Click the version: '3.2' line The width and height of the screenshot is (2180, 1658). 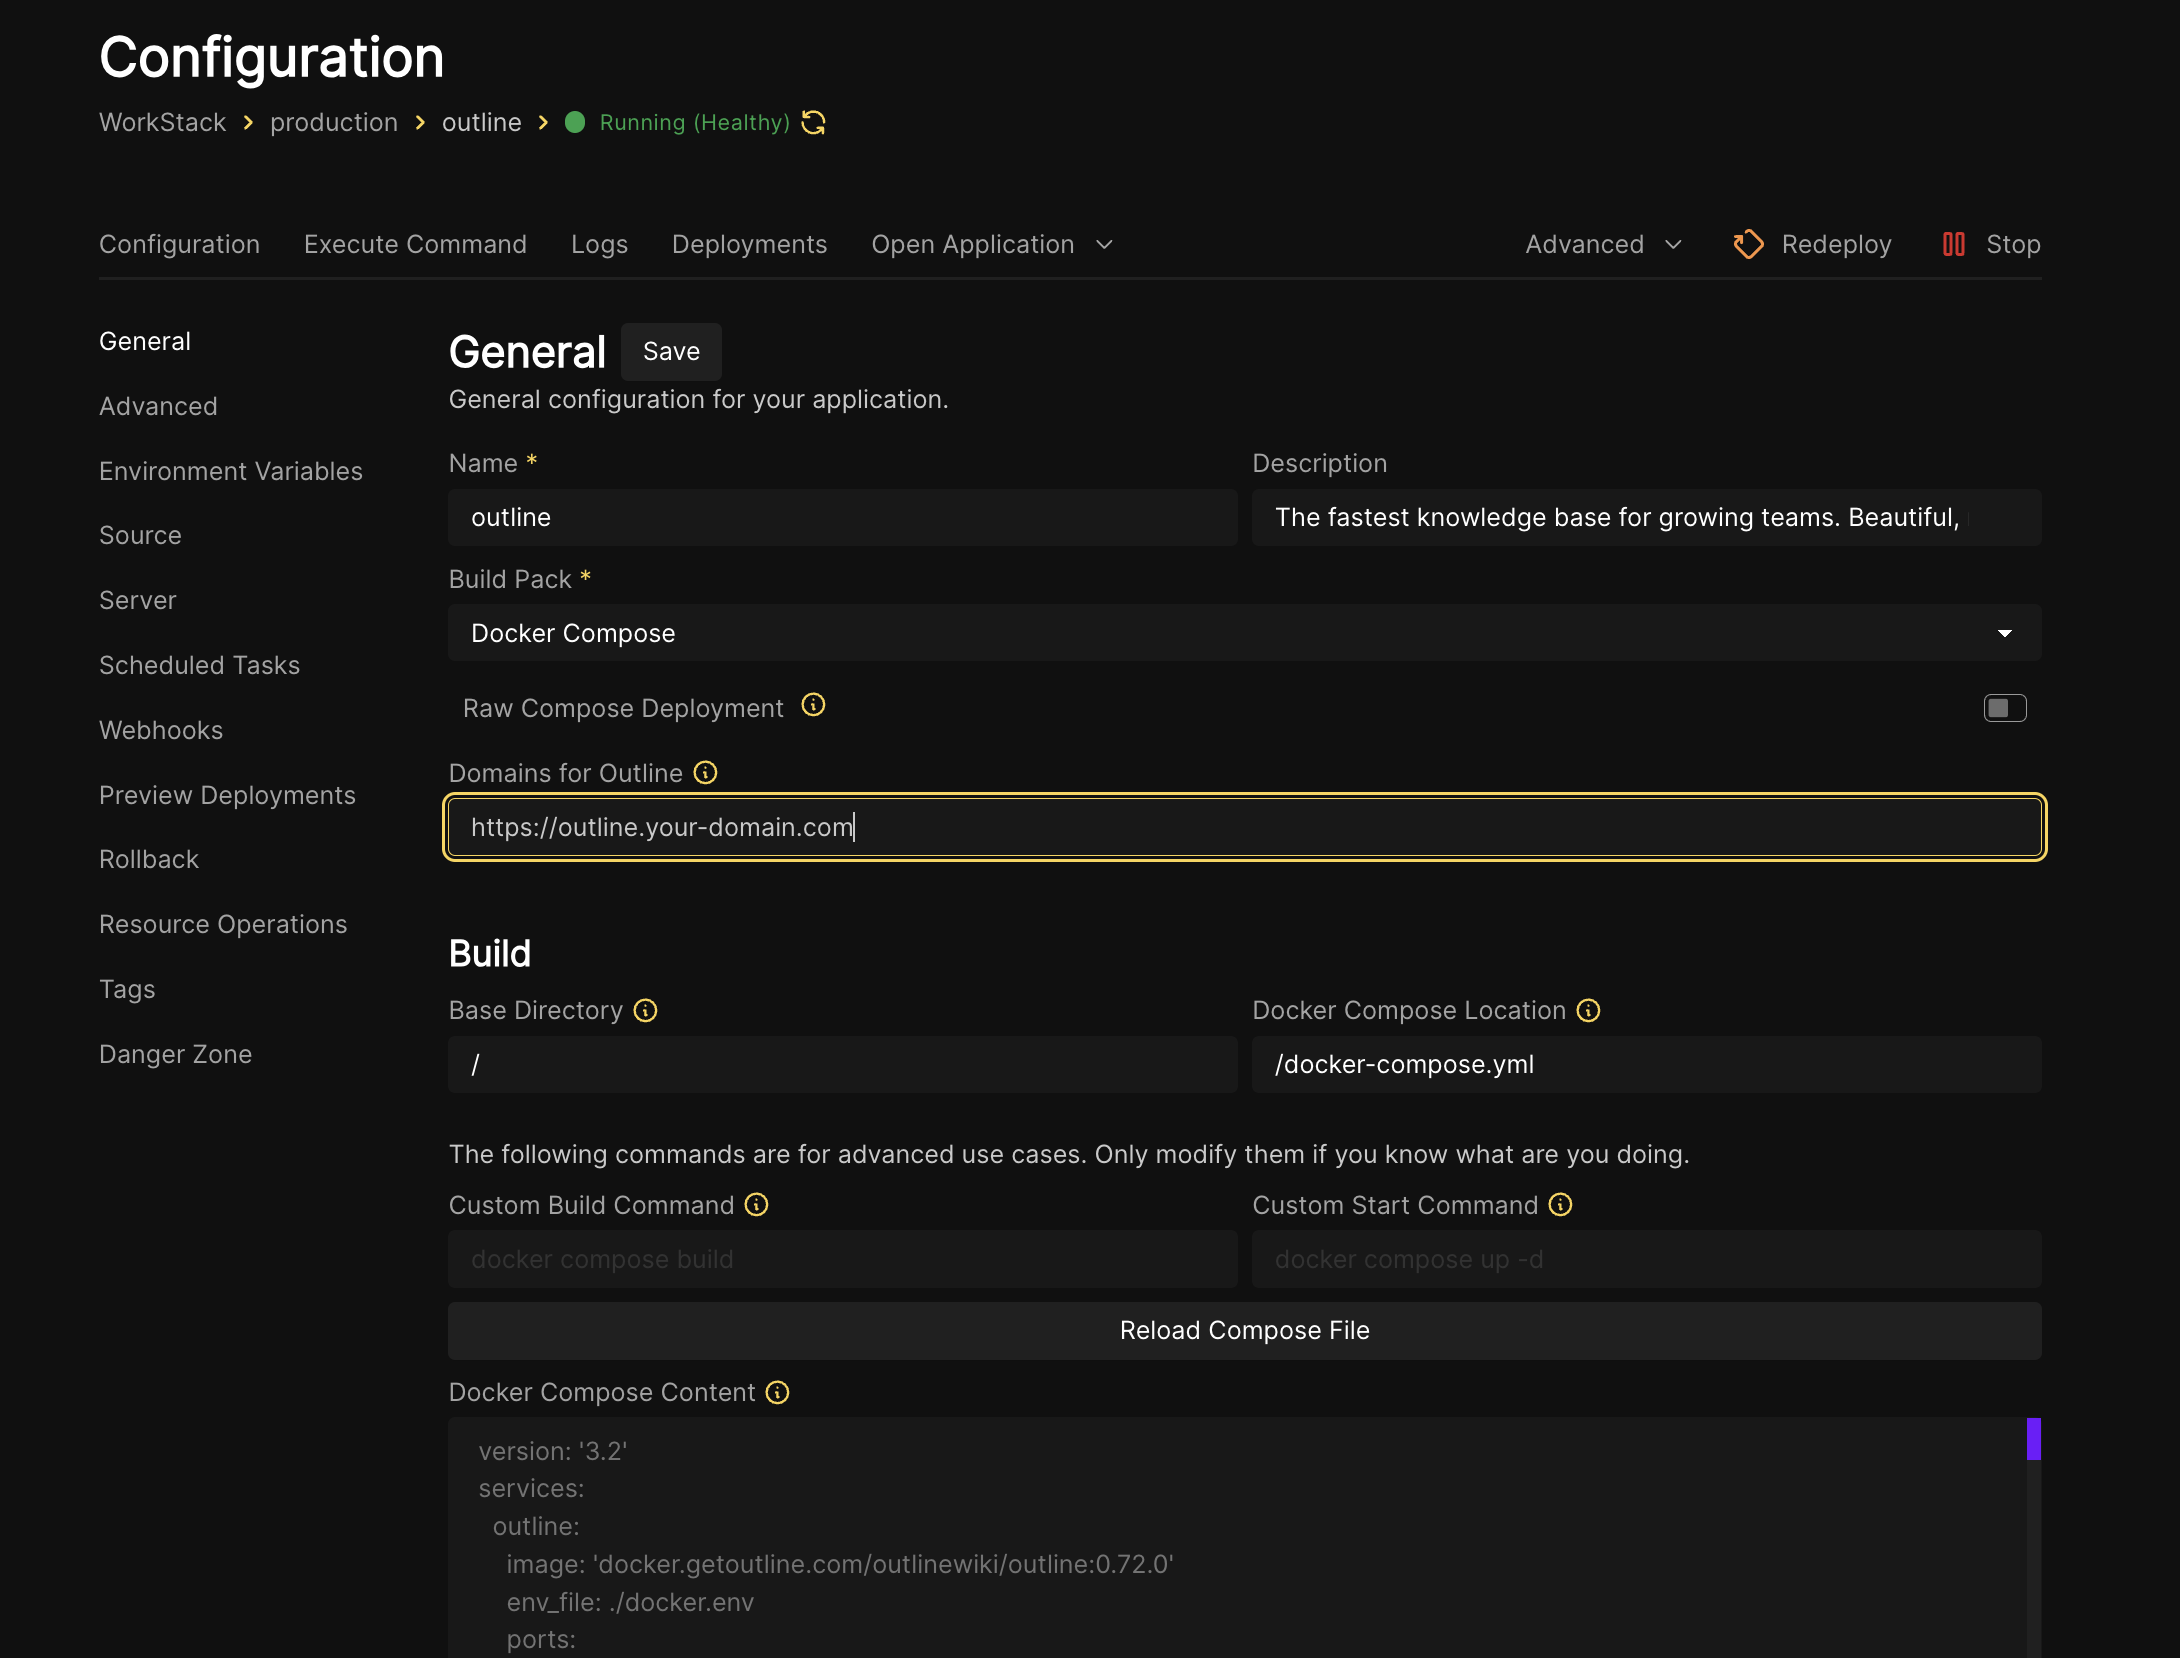[x=553, y=1452]
